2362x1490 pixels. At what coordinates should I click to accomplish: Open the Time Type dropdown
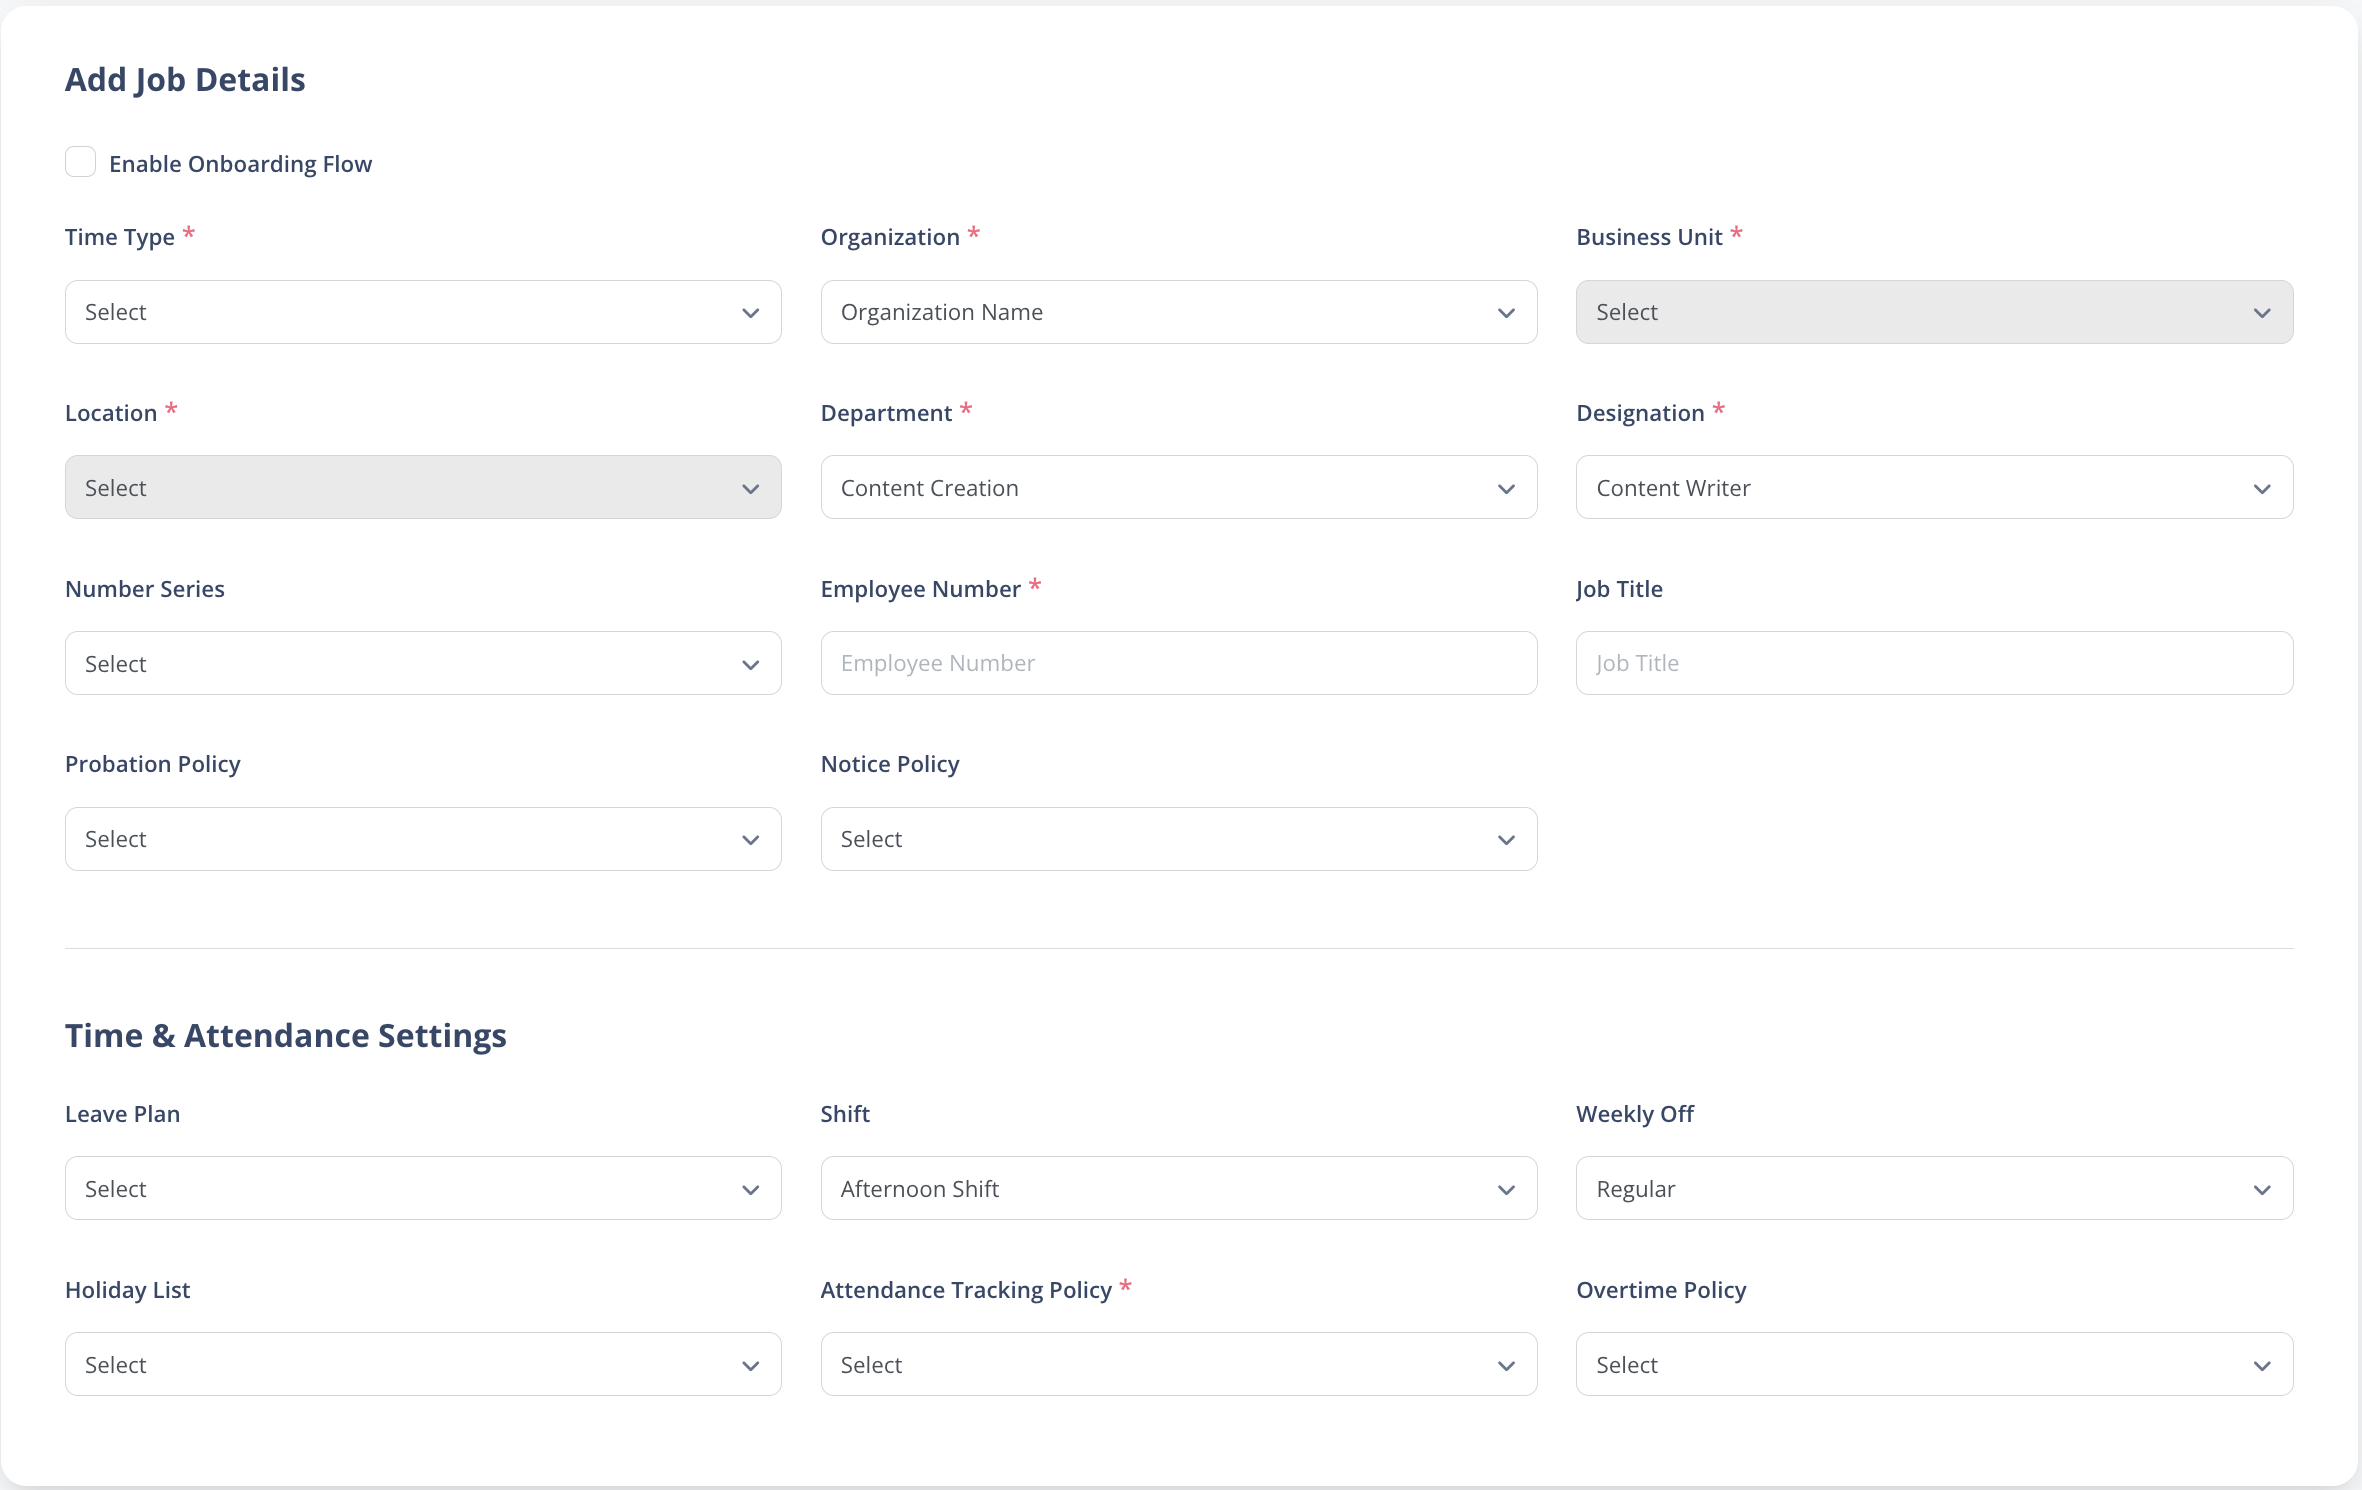[x=423, y=312]
